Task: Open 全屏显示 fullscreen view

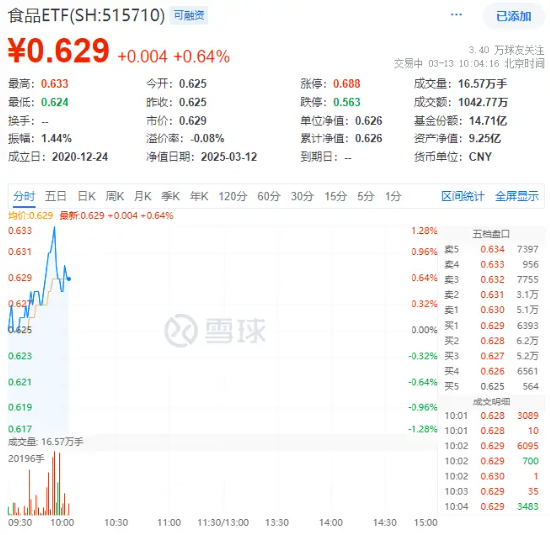Action: (x=517, y=196)
